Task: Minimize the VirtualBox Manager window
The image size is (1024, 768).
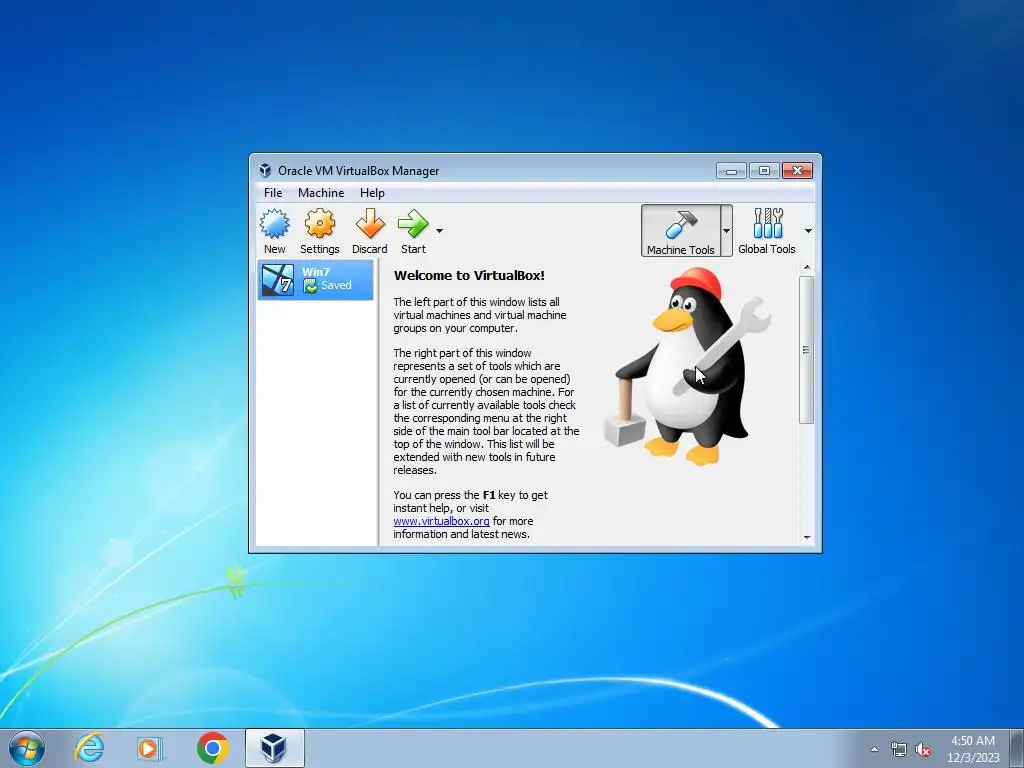Action: click(x=731, y=171)
